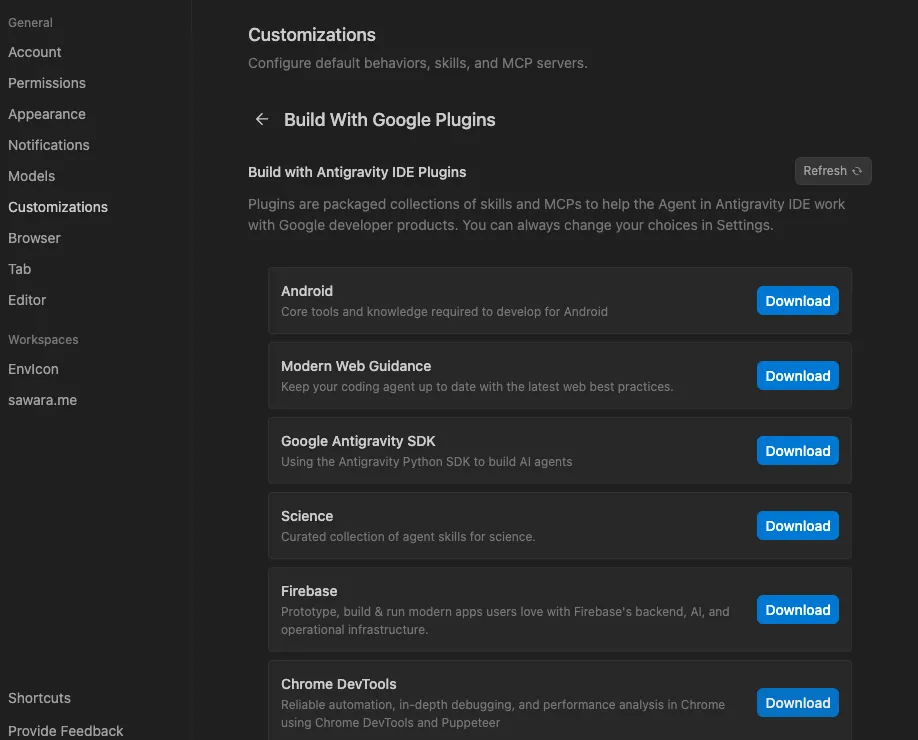
Task: Download the Android plugin
Action: pos(797,301)
